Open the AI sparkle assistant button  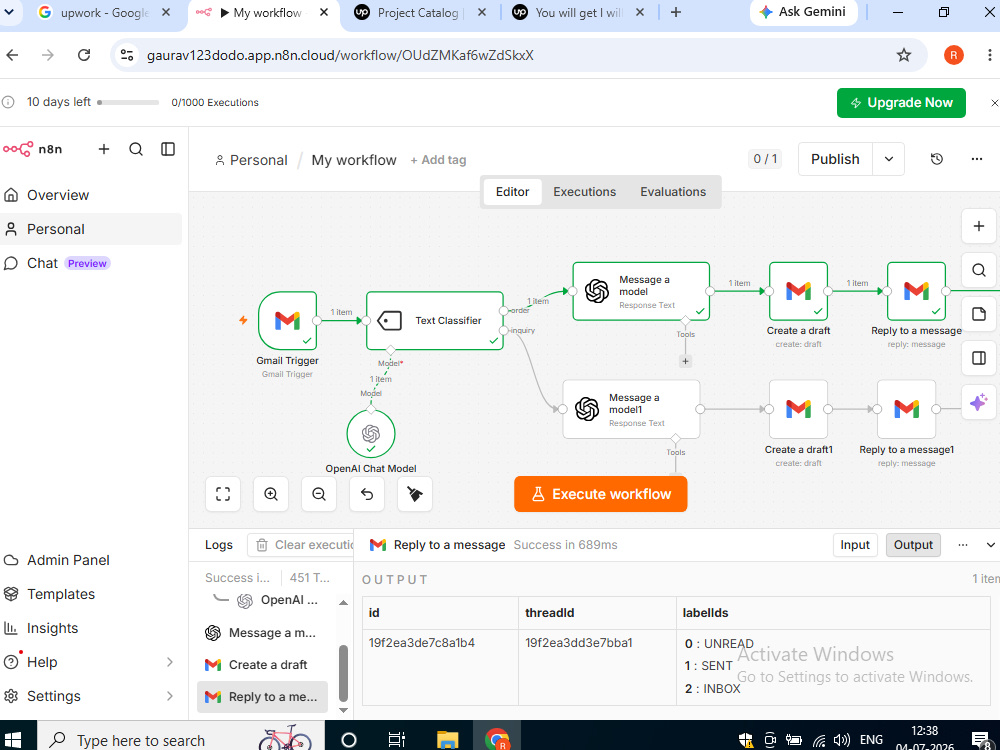coord(978,402)
